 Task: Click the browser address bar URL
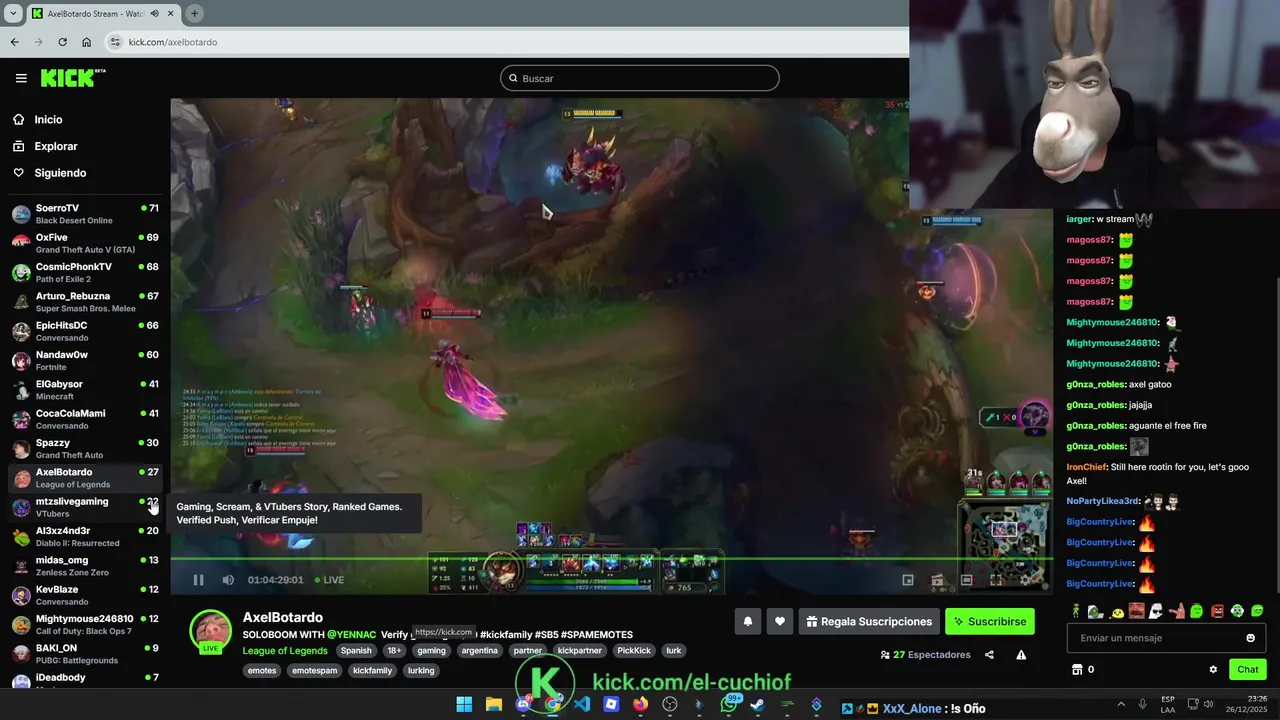173,42
